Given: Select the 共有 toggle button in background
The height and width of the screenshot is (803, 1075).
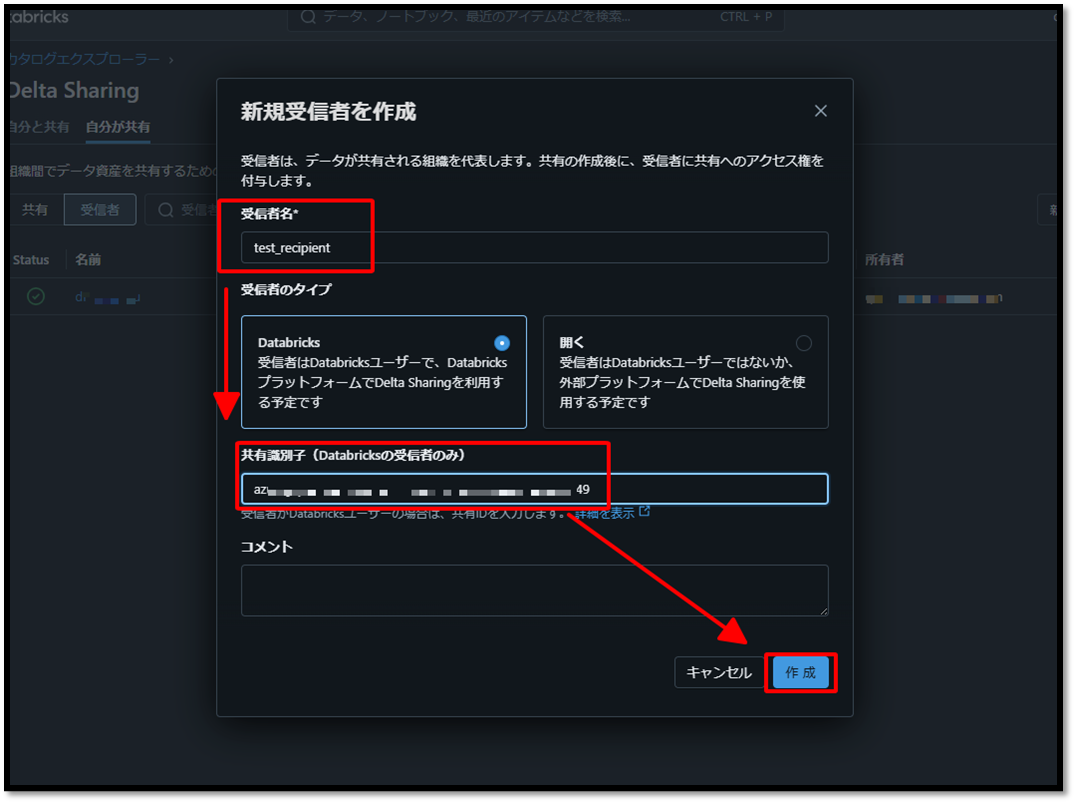Looking at the screenshot, I should pyautogui.click(x=35, y=210).
